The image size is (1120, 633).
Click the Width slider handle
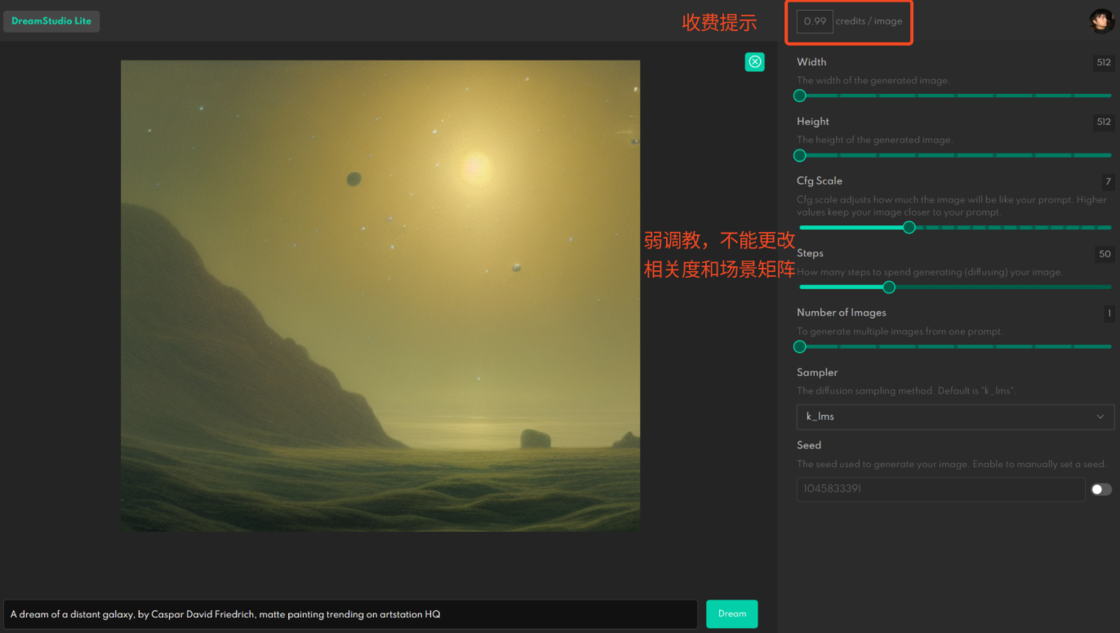tap(799, 95)
